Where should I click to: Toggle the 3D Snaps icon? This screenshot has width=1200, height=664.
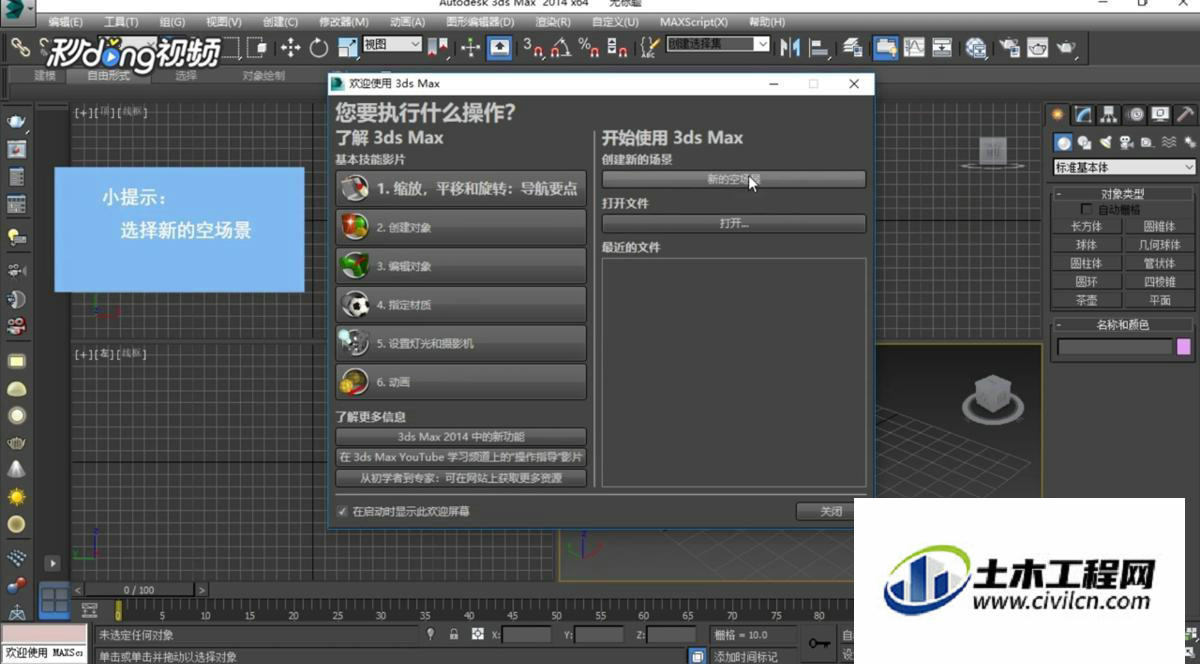click(x=536, y=47)
